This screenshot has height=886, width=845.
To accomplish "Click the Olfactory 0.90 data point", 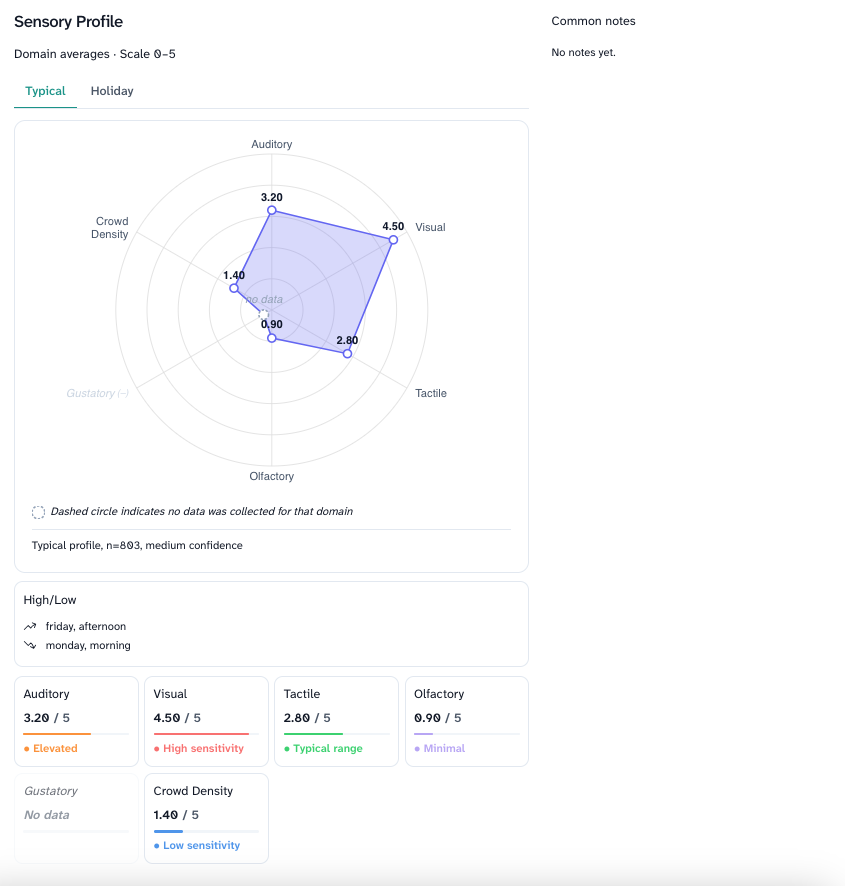I will 272,338.
